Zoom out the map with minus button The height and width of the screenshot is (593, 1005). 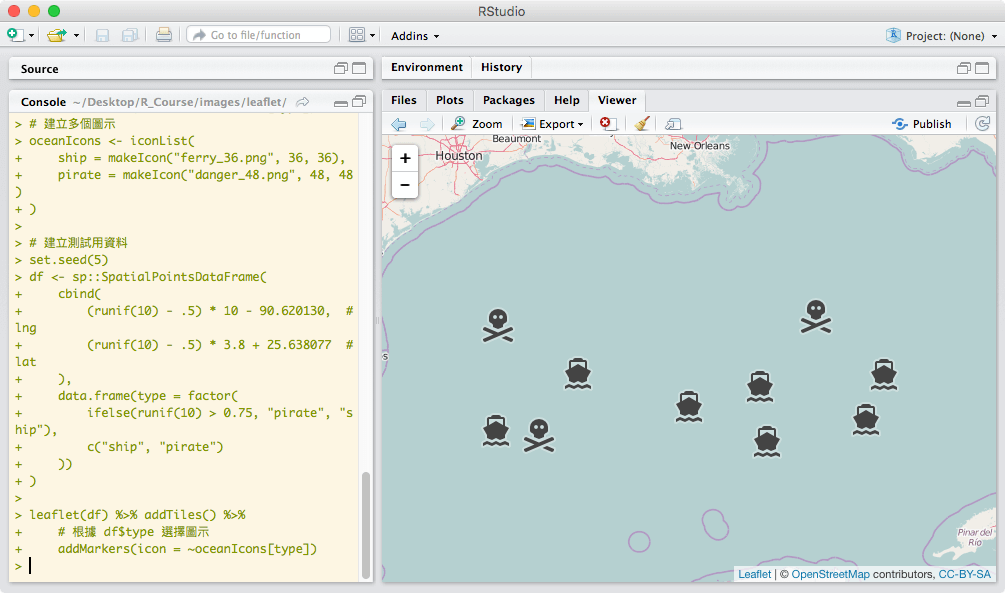coord(405,184)
